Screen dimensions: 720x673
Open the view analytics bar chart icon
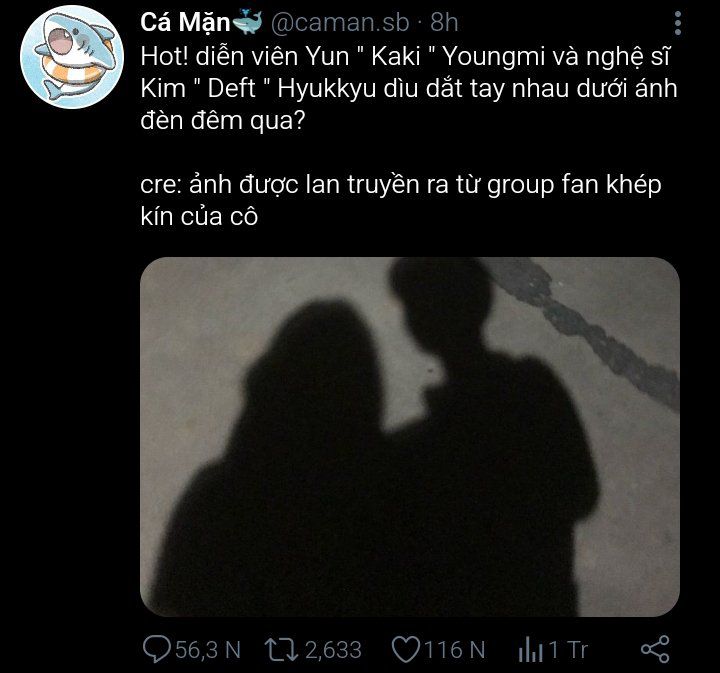click(530, 650)
